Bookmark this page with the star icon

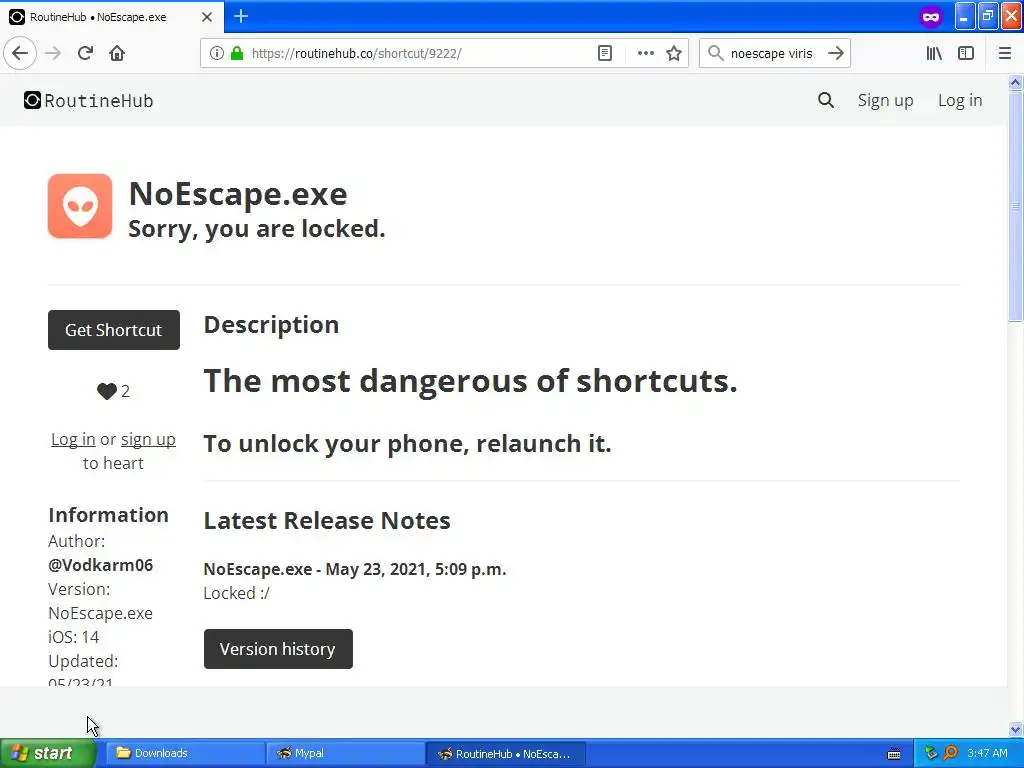[x=674, y=54]
